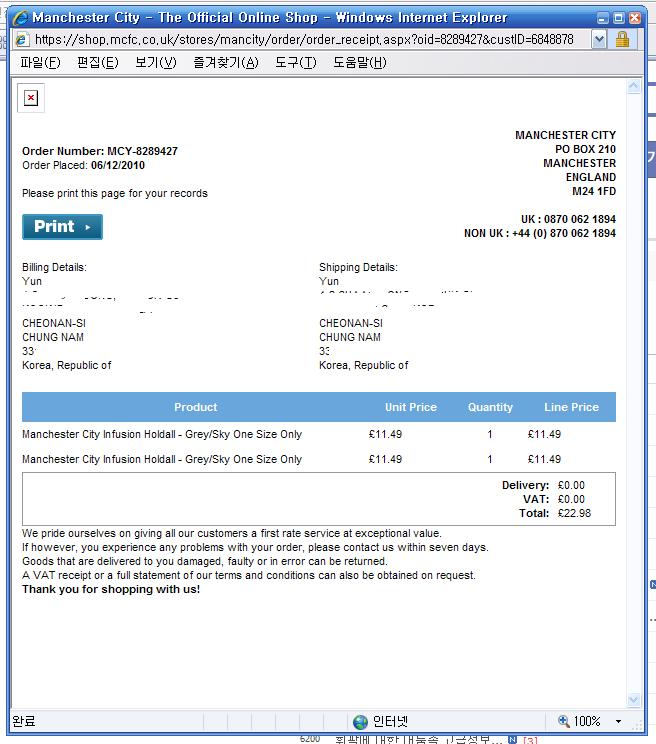This screenshot has width=656, height=744.
Task: Click the Billing Details heading
Action: click(x=55, y=268)
